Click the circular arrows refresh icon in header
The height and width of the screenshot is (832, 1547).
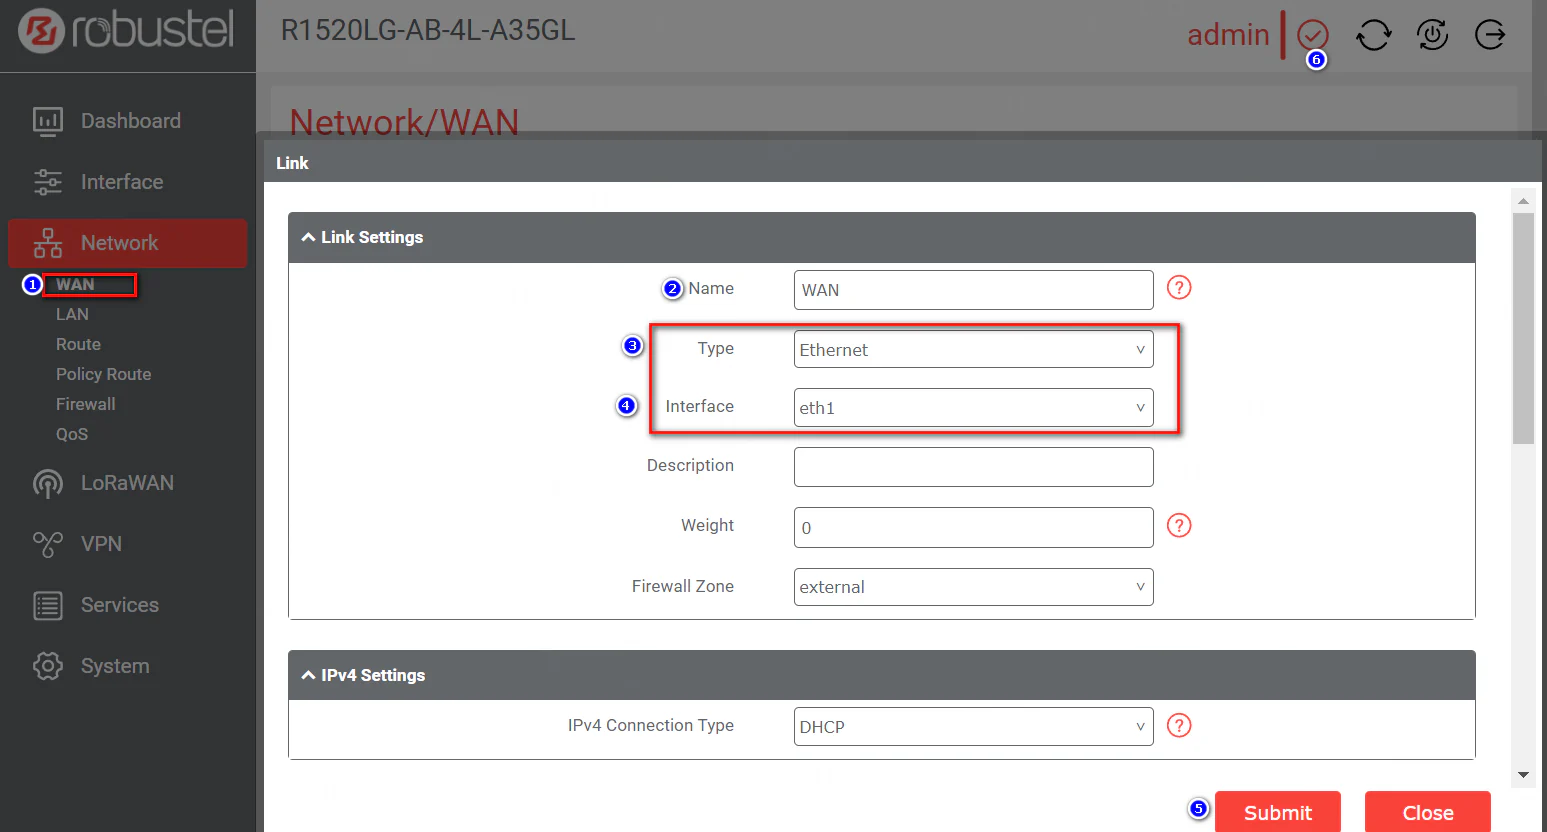(x=1373, y=35)
